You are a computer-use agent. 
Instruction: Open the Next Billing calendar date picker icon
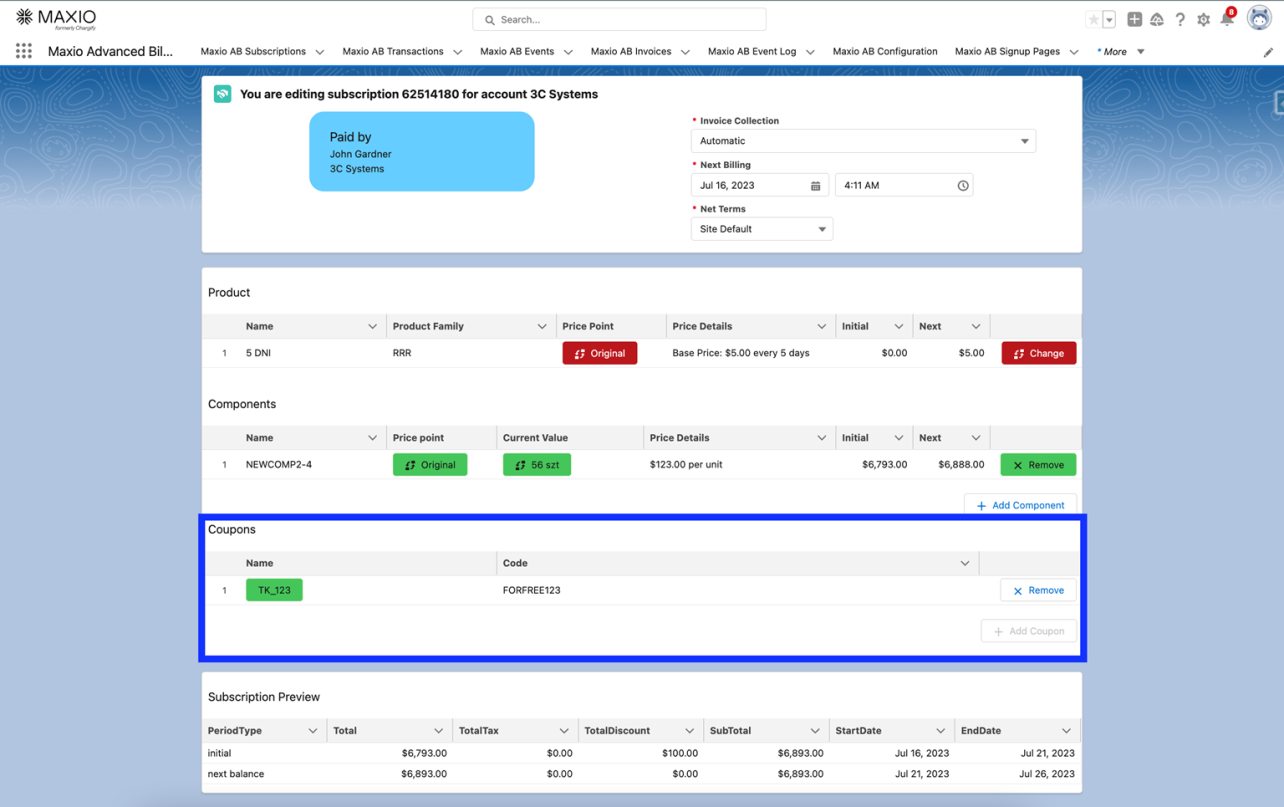[x=815, y=186]
